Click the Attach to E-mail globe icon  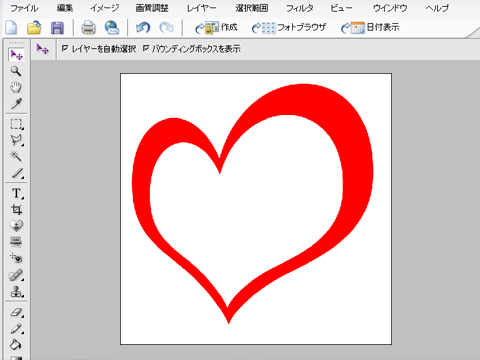tap(112, 28)
